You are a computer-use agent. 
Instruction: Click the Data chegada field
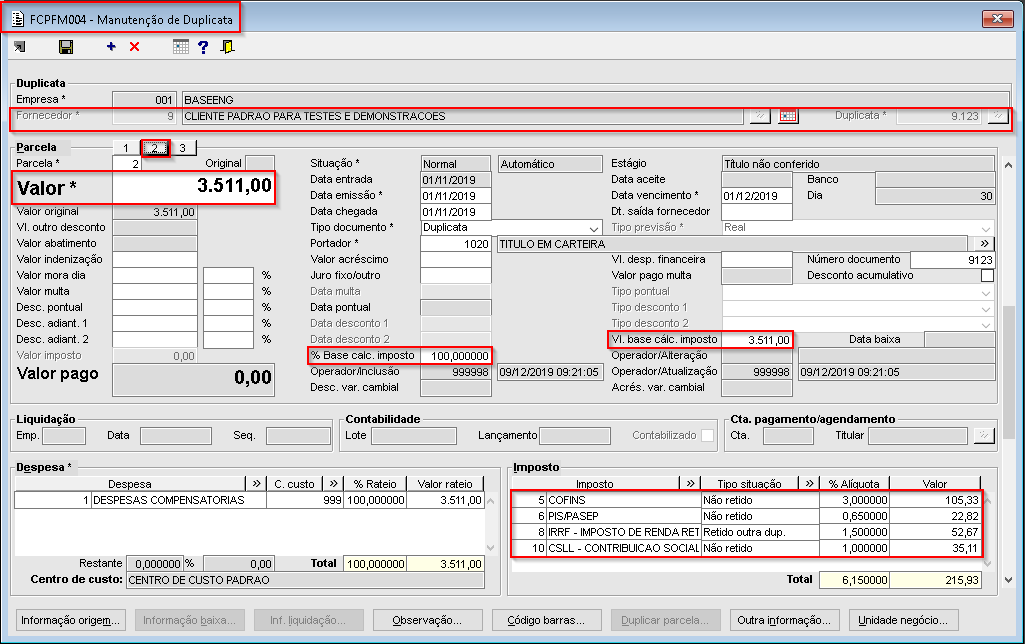(x=456, y=212)
